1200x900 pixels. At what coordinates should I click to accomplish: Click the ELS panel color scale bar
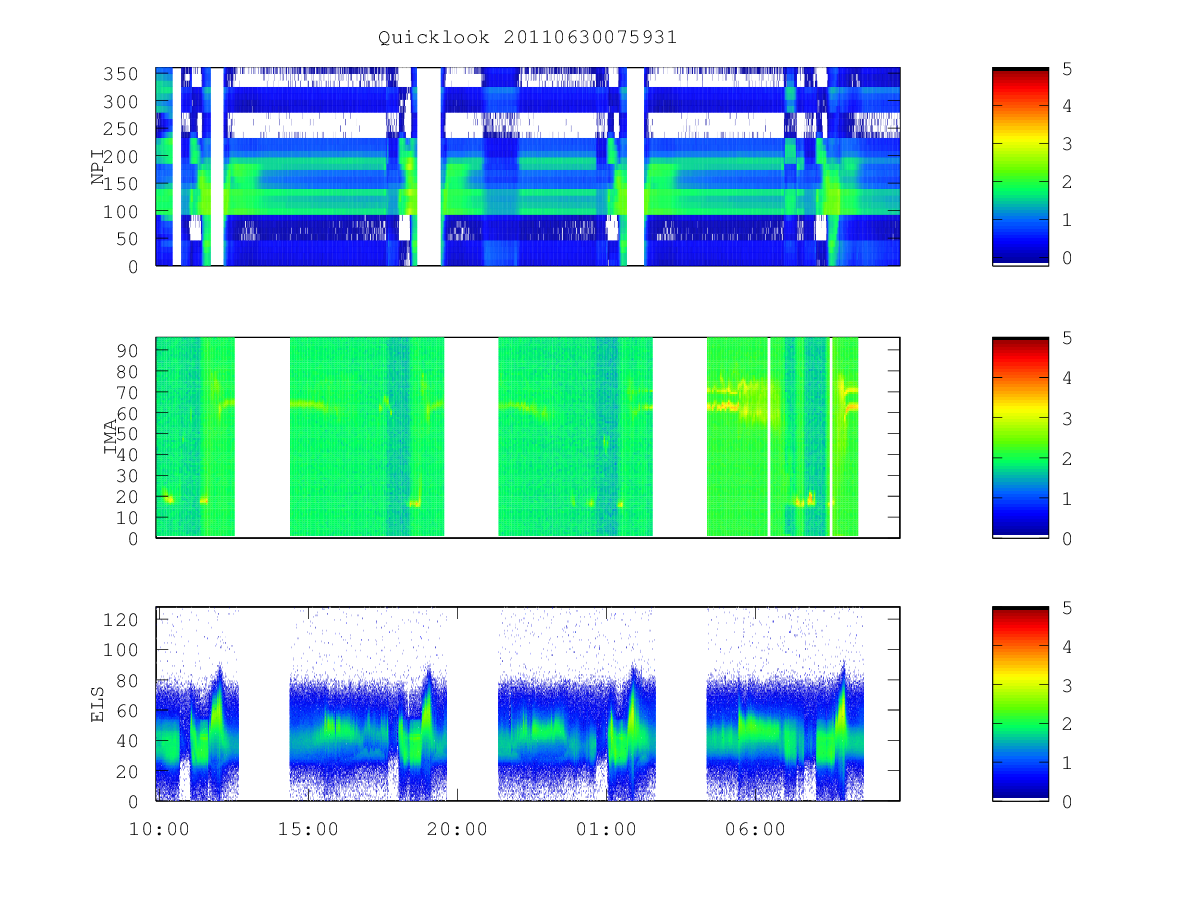point(1020,703)
